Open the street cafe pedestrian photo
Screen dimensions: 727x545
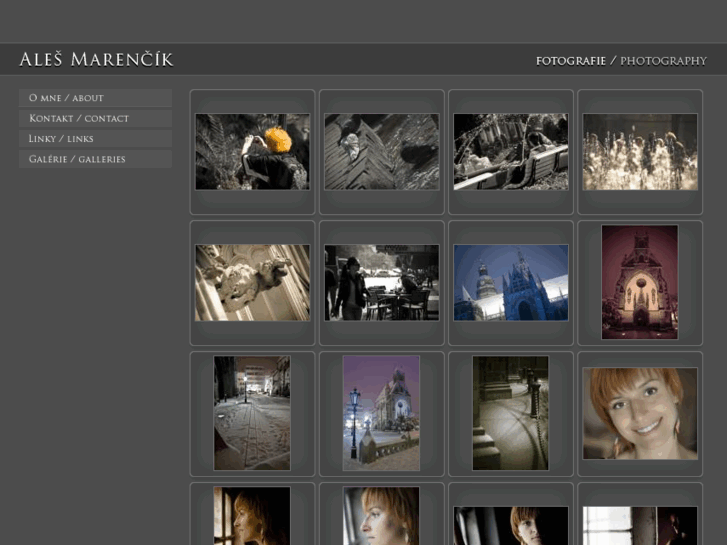click(x=382, y=283)
